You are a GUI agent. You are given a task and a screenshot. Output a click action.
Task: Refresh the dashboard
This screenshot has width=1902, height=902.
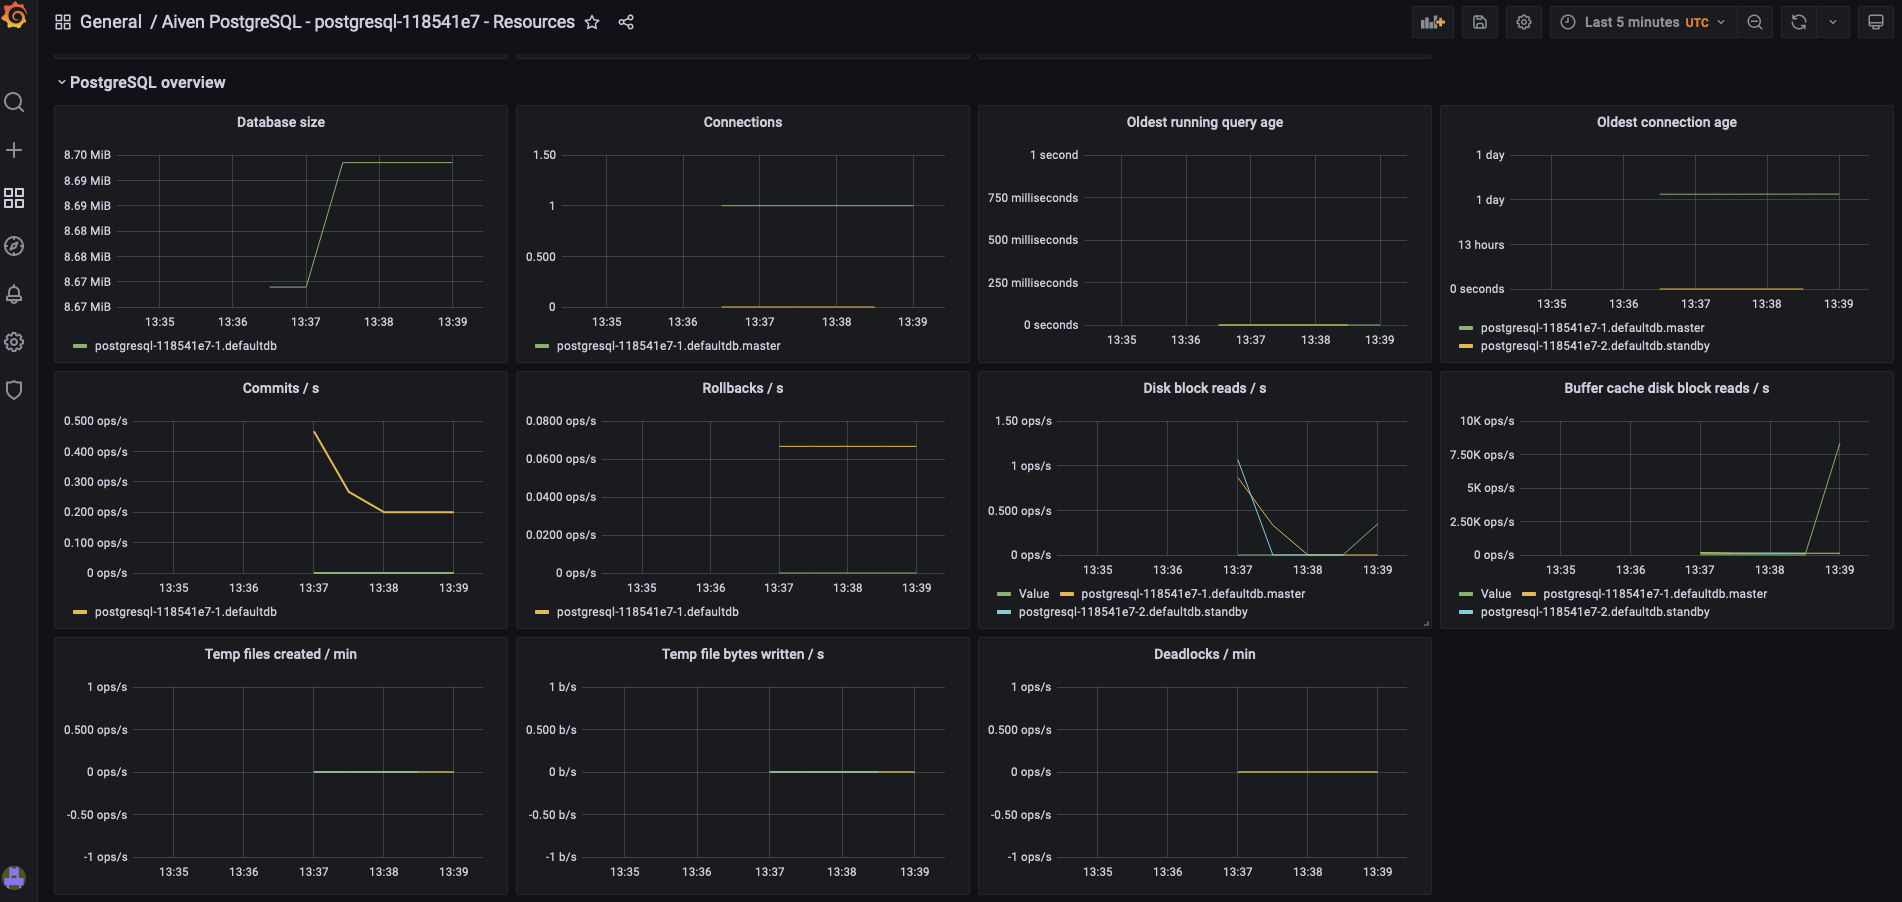[1797, 21]
